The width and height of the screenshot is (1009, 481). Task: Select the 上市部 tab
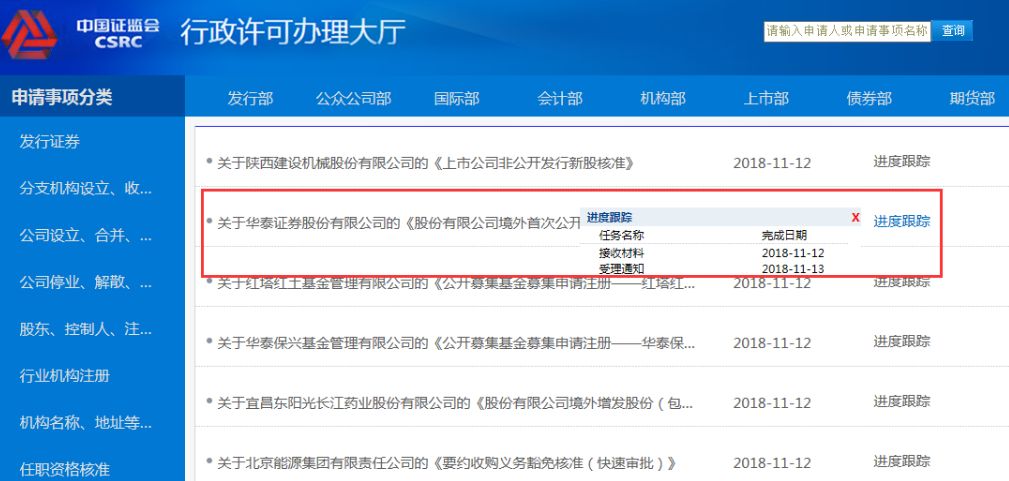766,99
